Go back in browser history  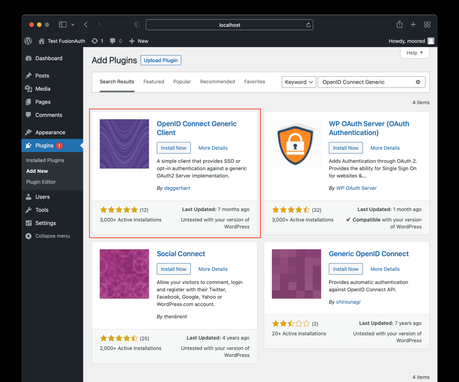pos(86,25)
